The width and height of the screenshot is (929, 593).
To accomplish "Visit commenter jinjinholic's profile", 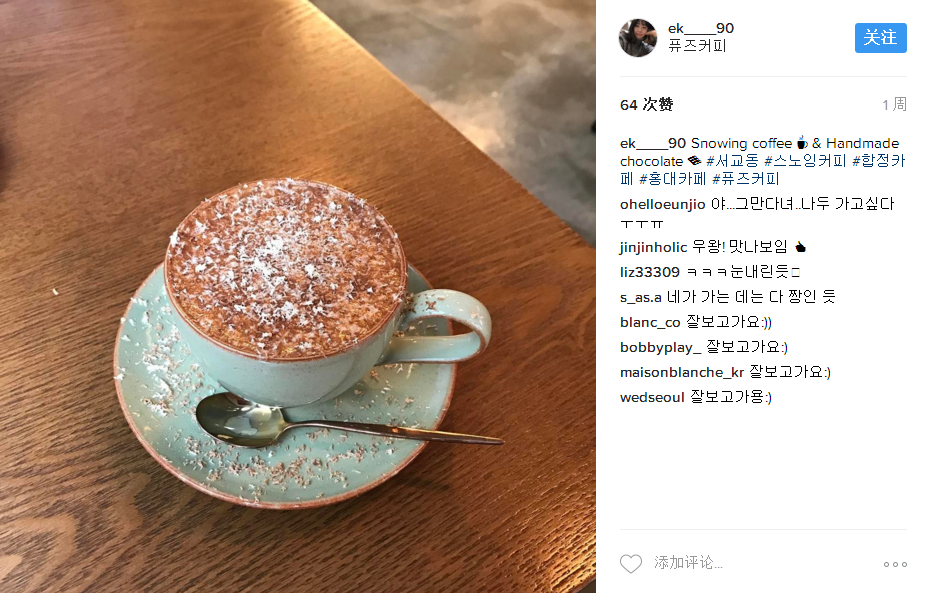I will point(653,247).
